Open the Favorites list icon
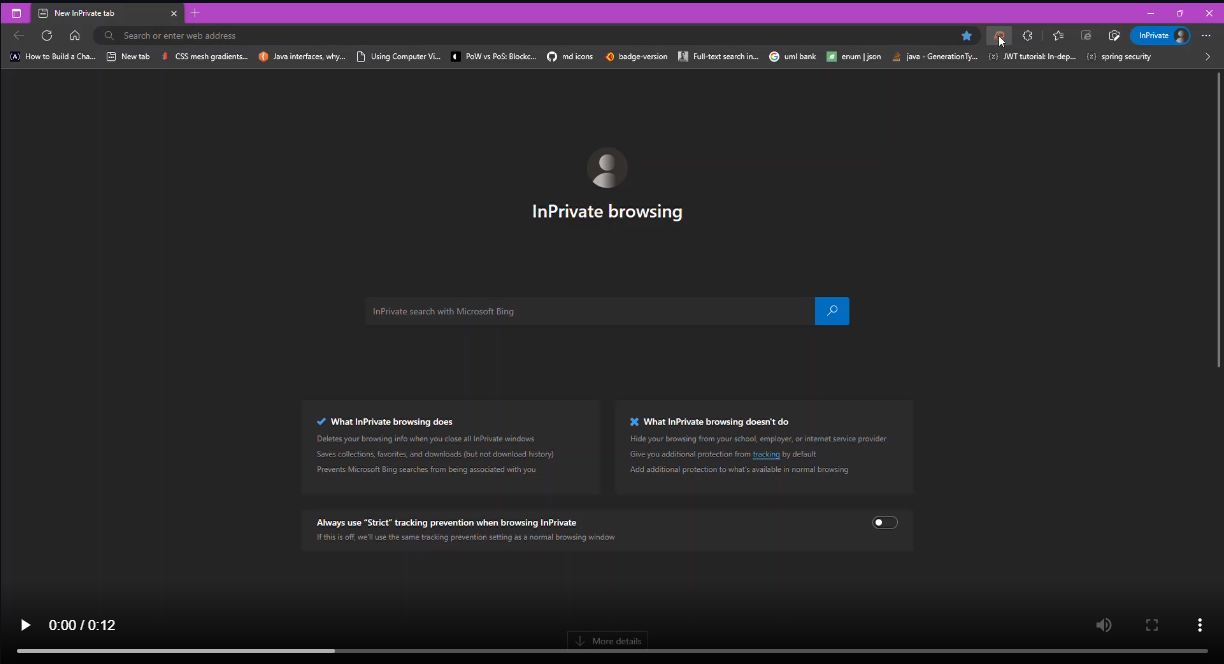Image resolution: width=1224 pixels, height=664 pixels. coord(1058,35)
